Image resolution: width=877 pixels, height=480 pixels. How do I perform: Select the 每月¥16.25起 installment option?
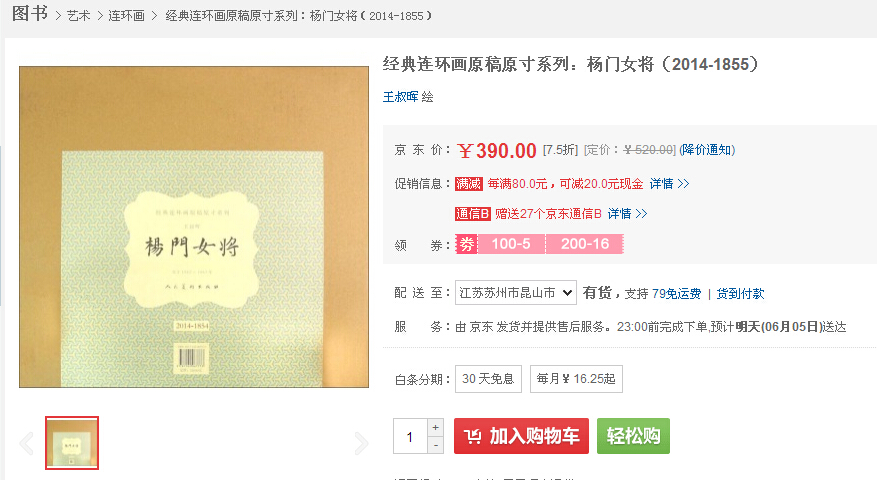(576, 379)
